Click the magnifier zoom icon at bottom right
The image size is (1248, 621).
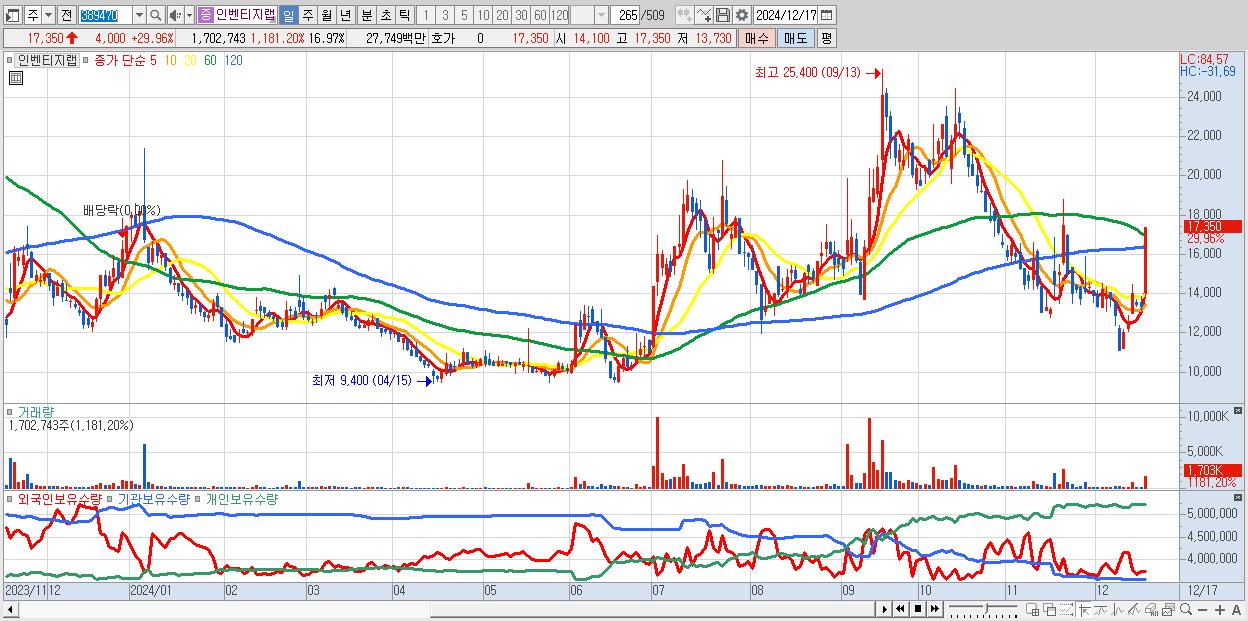1186,610
